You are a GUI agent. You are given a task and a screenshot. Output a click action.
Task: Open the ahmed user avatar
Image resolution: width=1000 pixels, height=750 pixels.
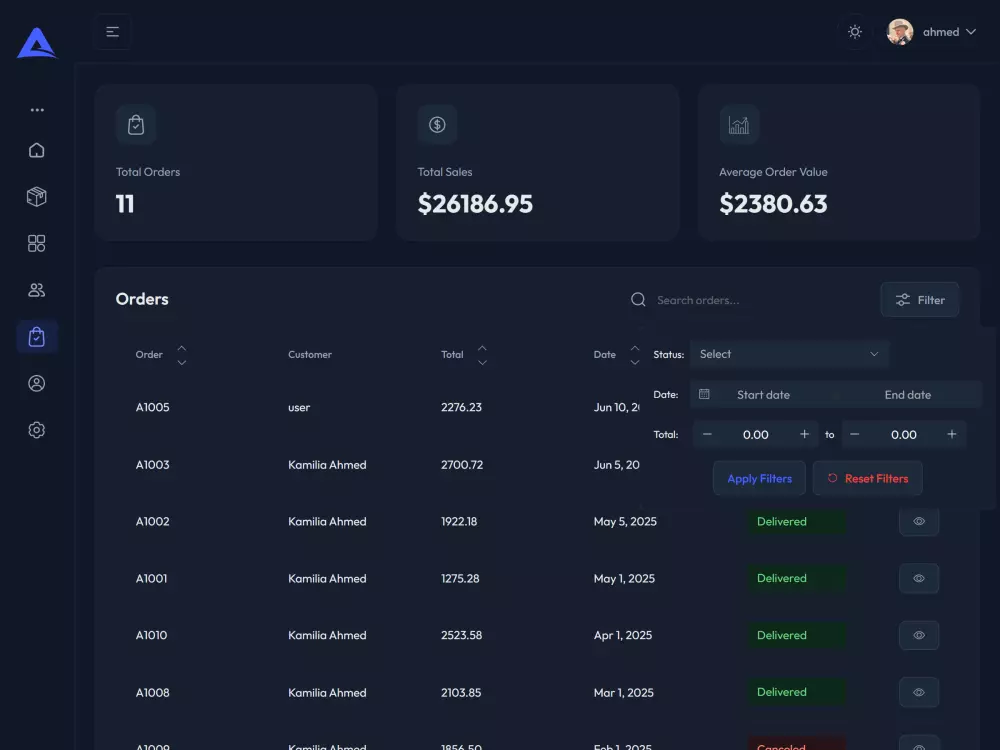coord(900,32)
